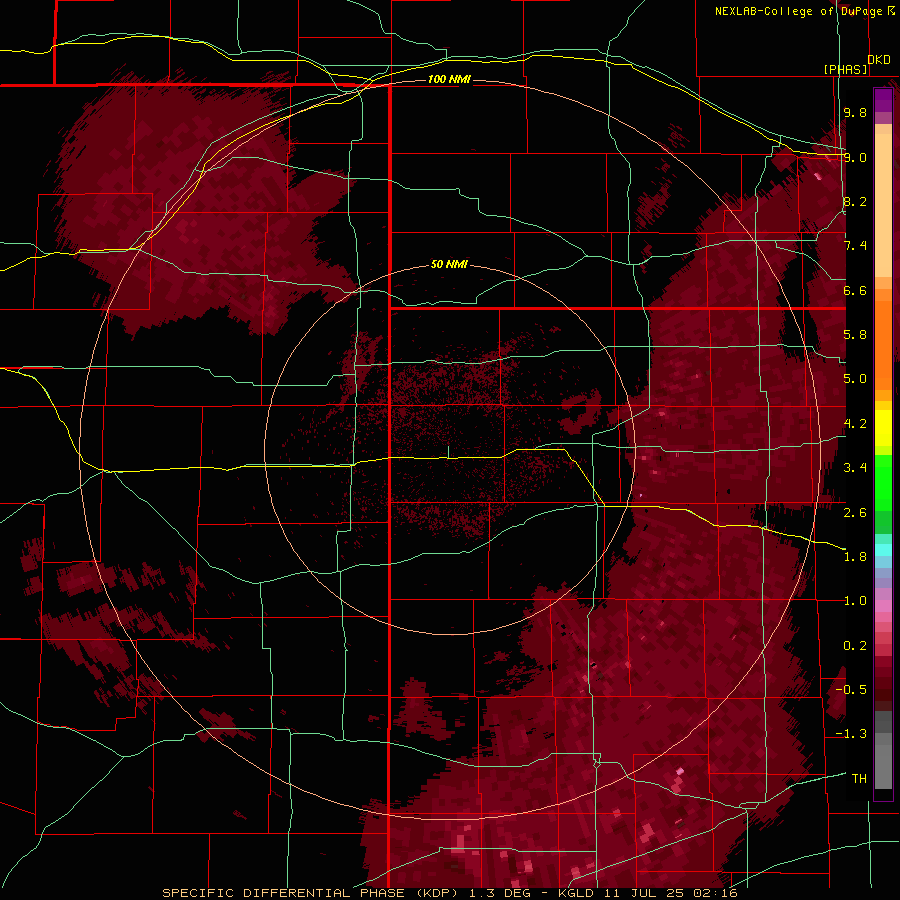Screen dimensions: 900x900
Task: Select the 1.0 scale value
Action: pyautogui.click(x=855, y=601)
